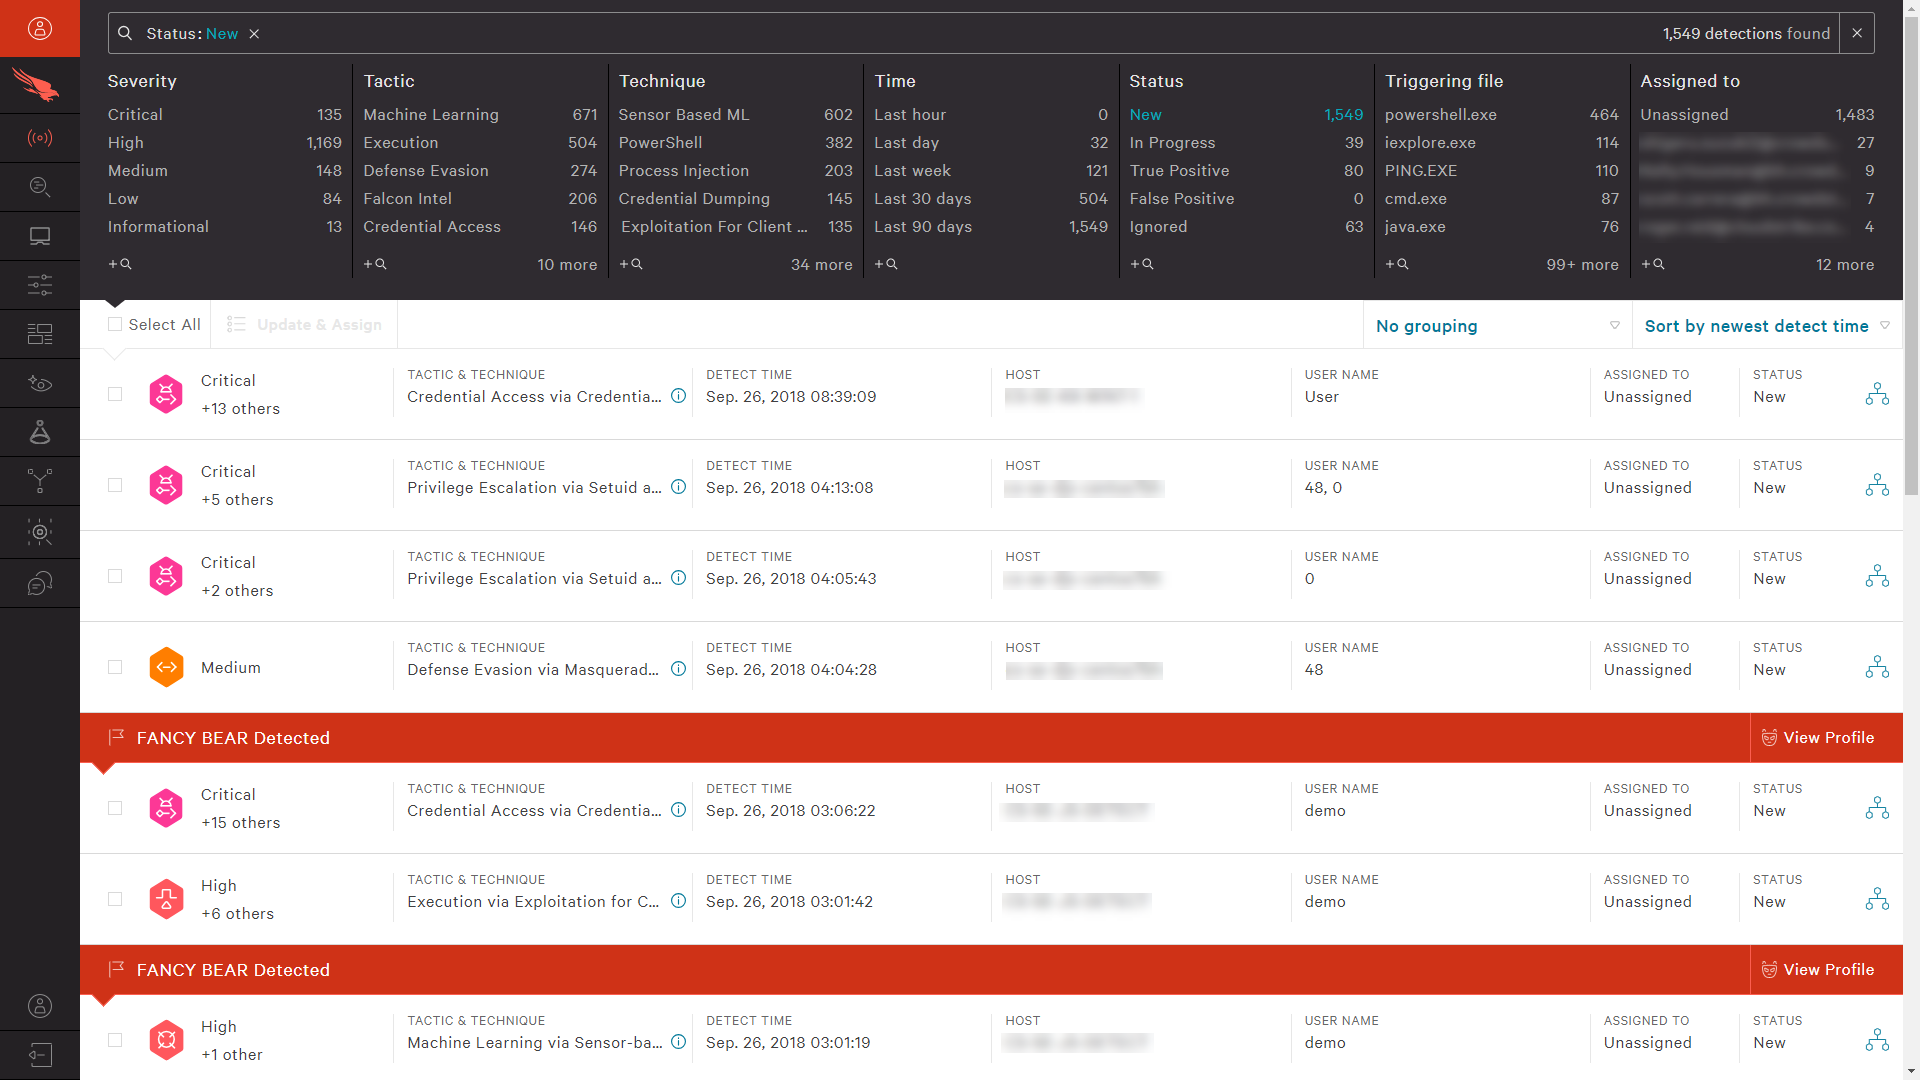Image resolution: width=1920 pixels, height=1080 pixels.
Task: Open the user account icon at sidebar bottom
Action: click(x=40, y=1006)
